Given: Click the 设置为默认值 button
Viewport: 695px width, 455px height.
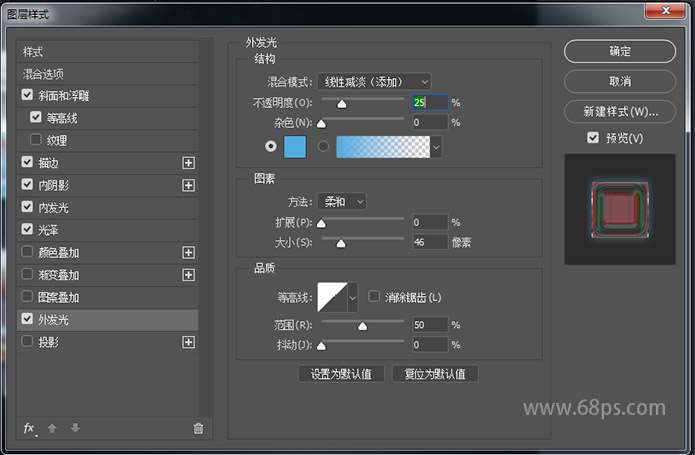Looking at the screenshot, I should pos(341,374).
